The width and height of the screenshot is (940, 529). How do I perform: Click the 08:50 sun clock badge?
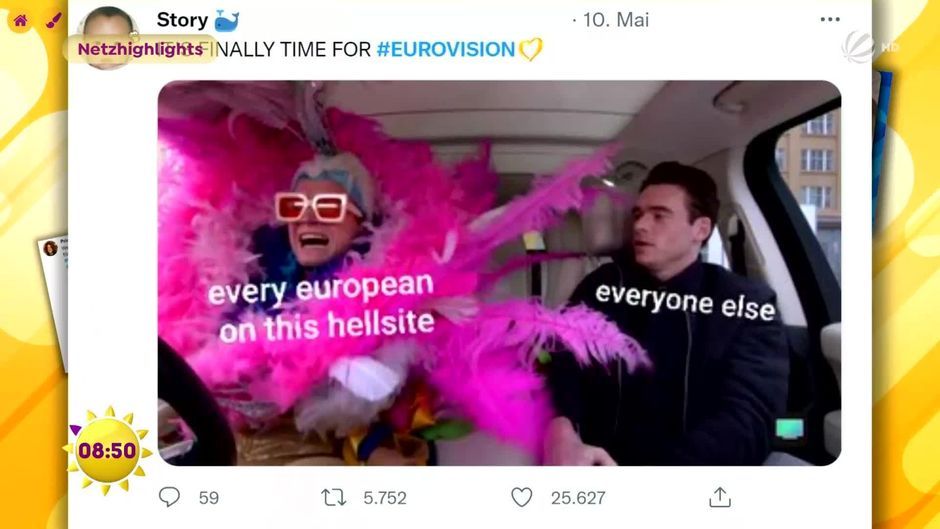pyautogui.click(x=107, y=450)
